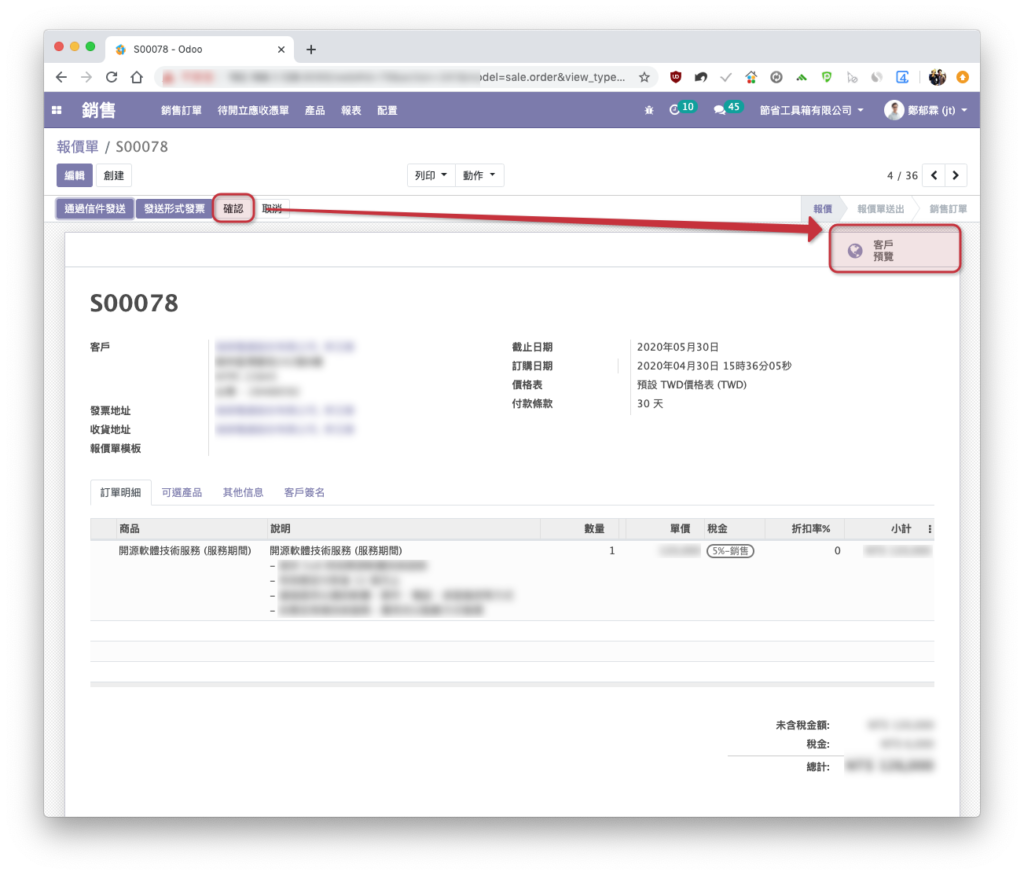Open the 客戶預覽 customer preview button
1024x875 pixels.
click(895, 249)
